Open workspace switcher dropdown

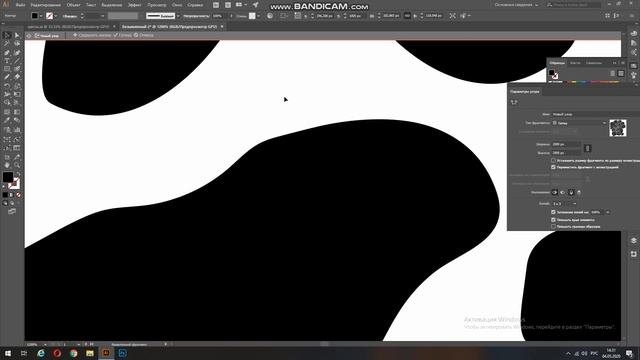tap(516, 5)
